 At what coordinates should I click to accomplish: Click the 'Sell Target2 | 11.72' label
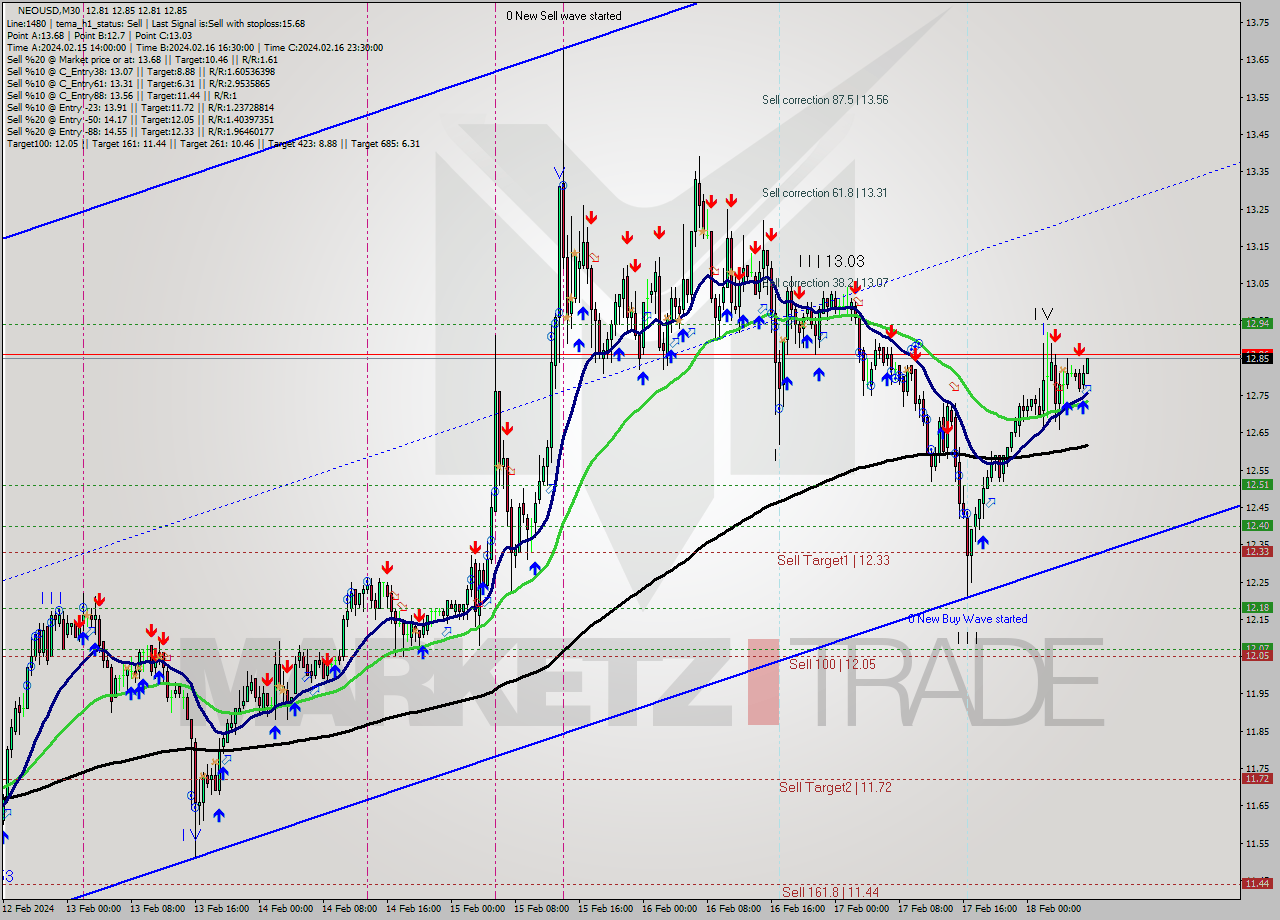point(835,787)
